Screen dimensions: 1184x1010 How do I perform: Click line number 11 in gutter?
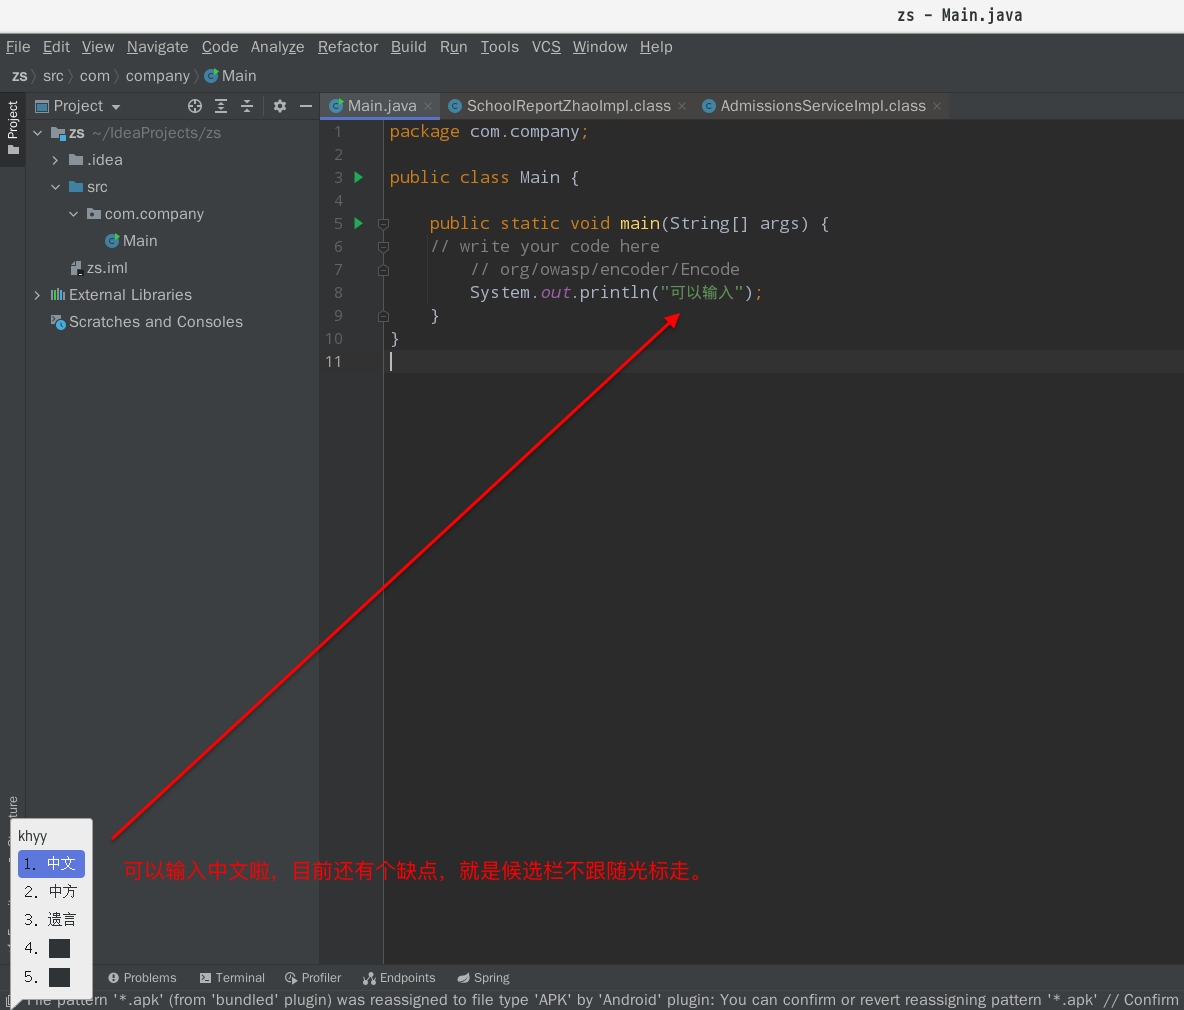[333, 362]
